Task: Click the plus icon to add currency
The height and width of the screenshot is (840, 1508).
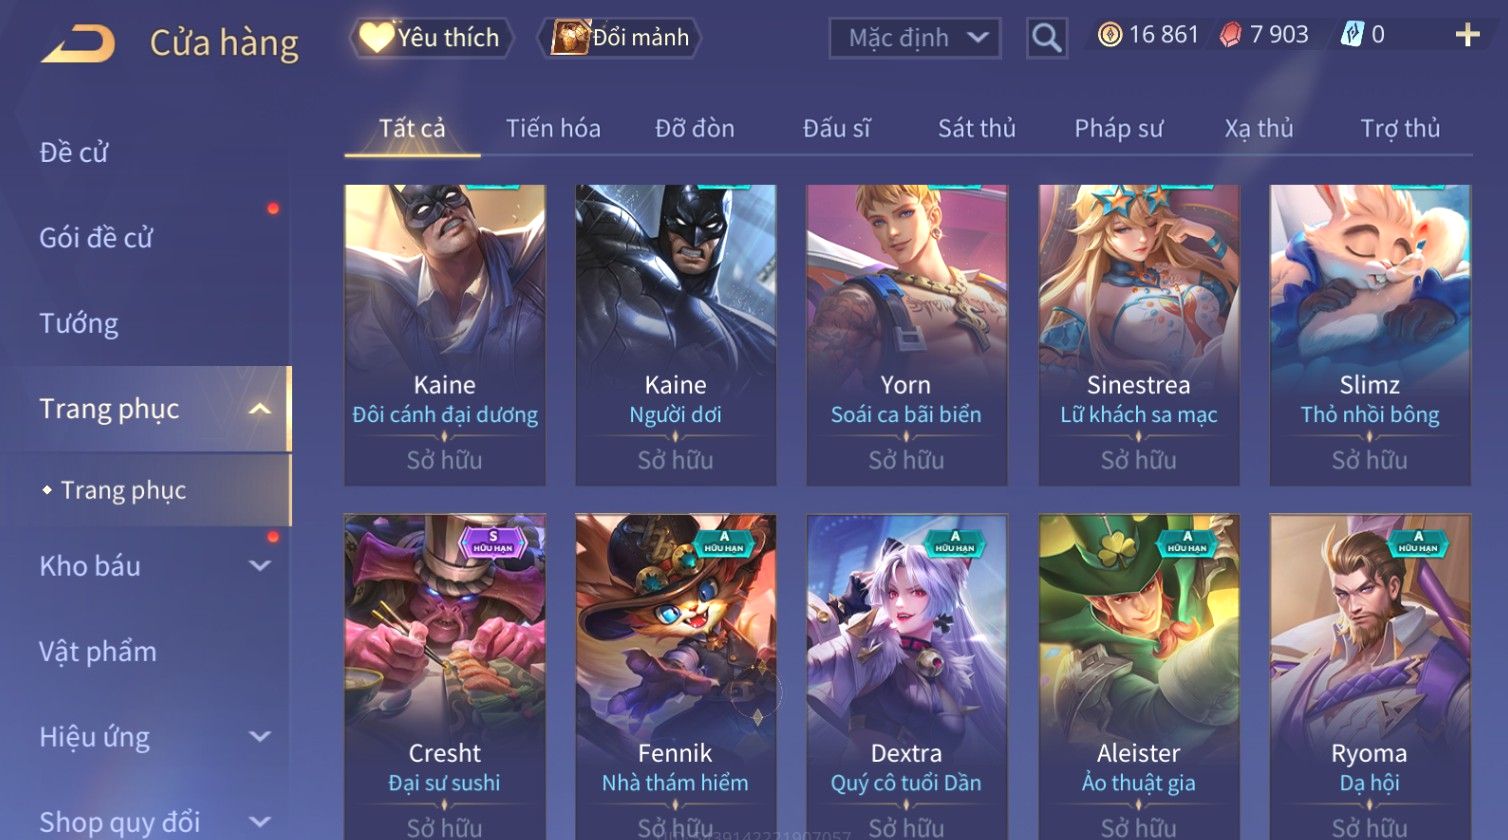Action: 1467,36
